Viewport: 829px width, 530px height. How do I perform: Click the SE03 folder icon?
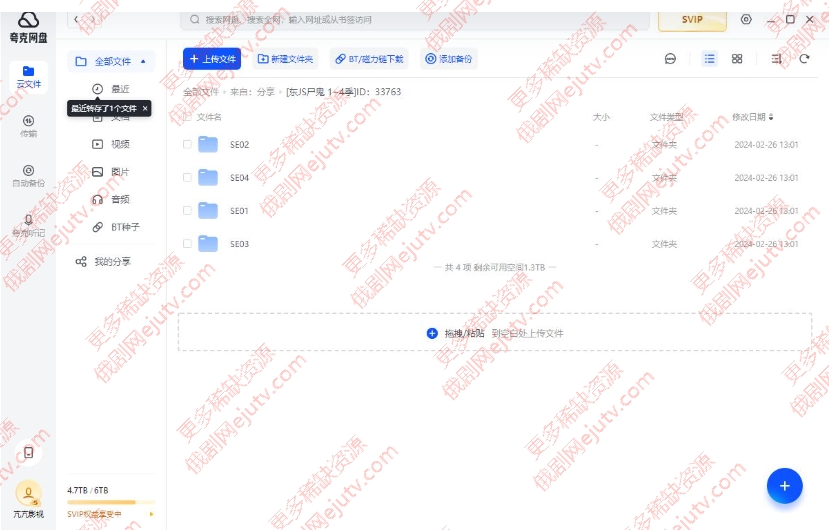coord(208,244)
